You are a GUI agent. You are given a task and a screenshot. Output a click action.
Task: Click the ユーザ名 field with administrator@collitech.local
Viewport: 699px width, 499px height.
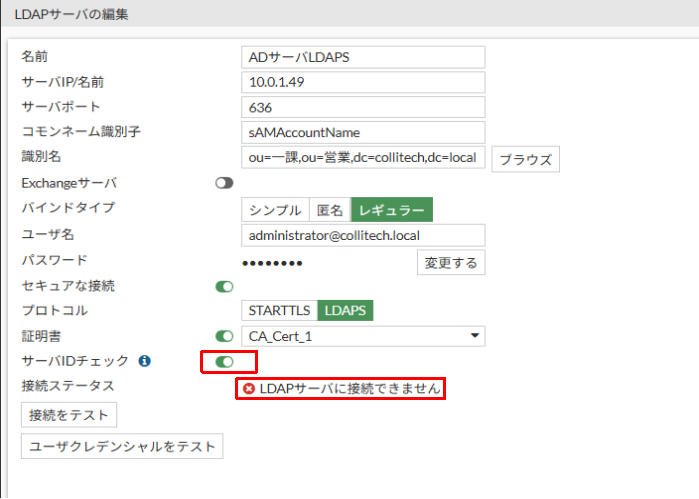pos(363,234)
